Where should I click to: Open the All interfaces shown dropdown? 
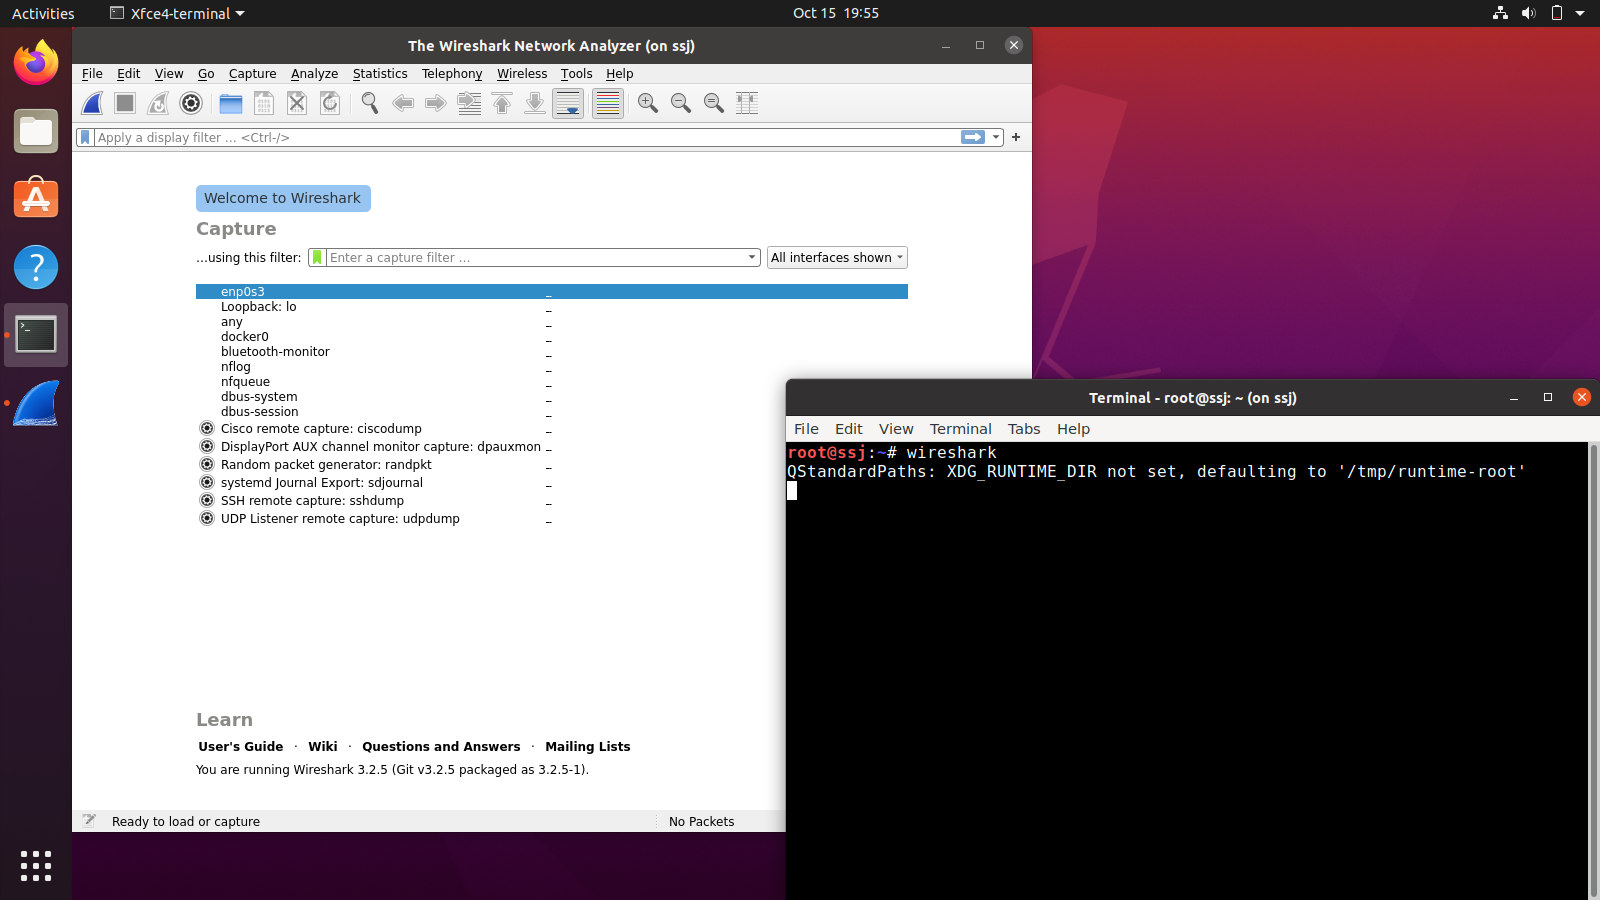point(837,258)
